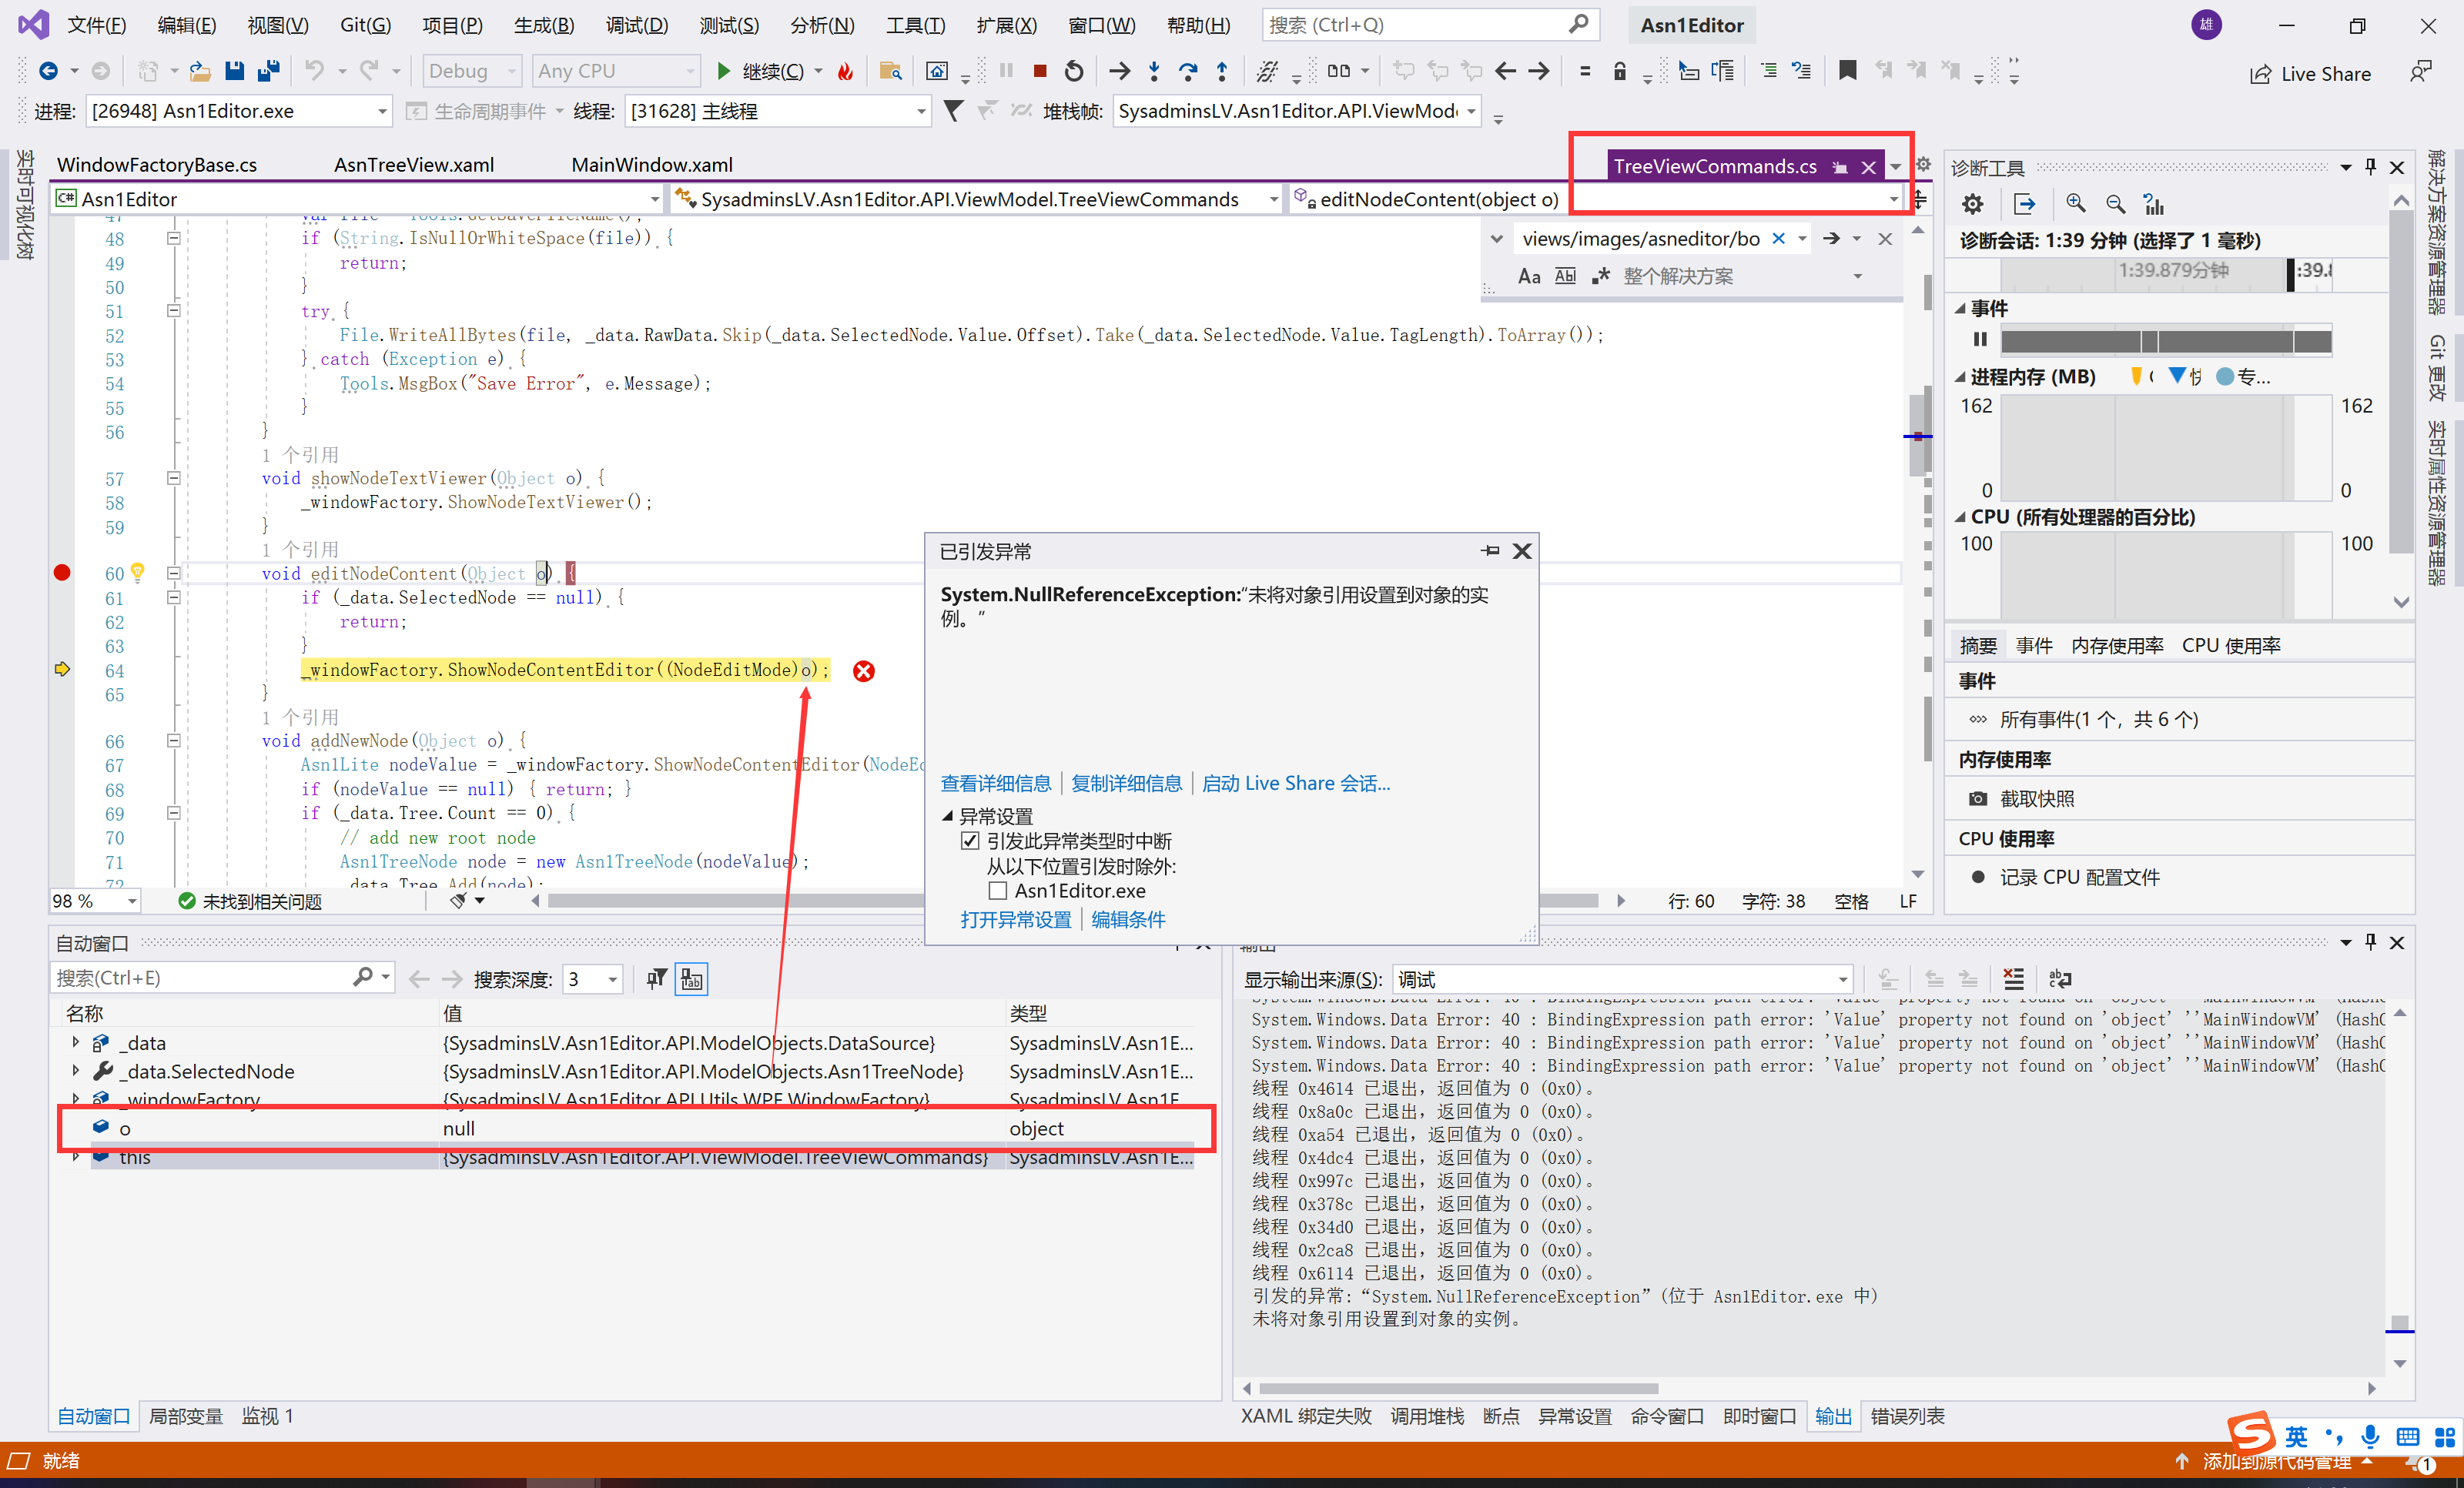This screenshot has height=1488, width=2464.
Task: Open the output source dropdown showing 调试
Action: [x=1621, y=979]
